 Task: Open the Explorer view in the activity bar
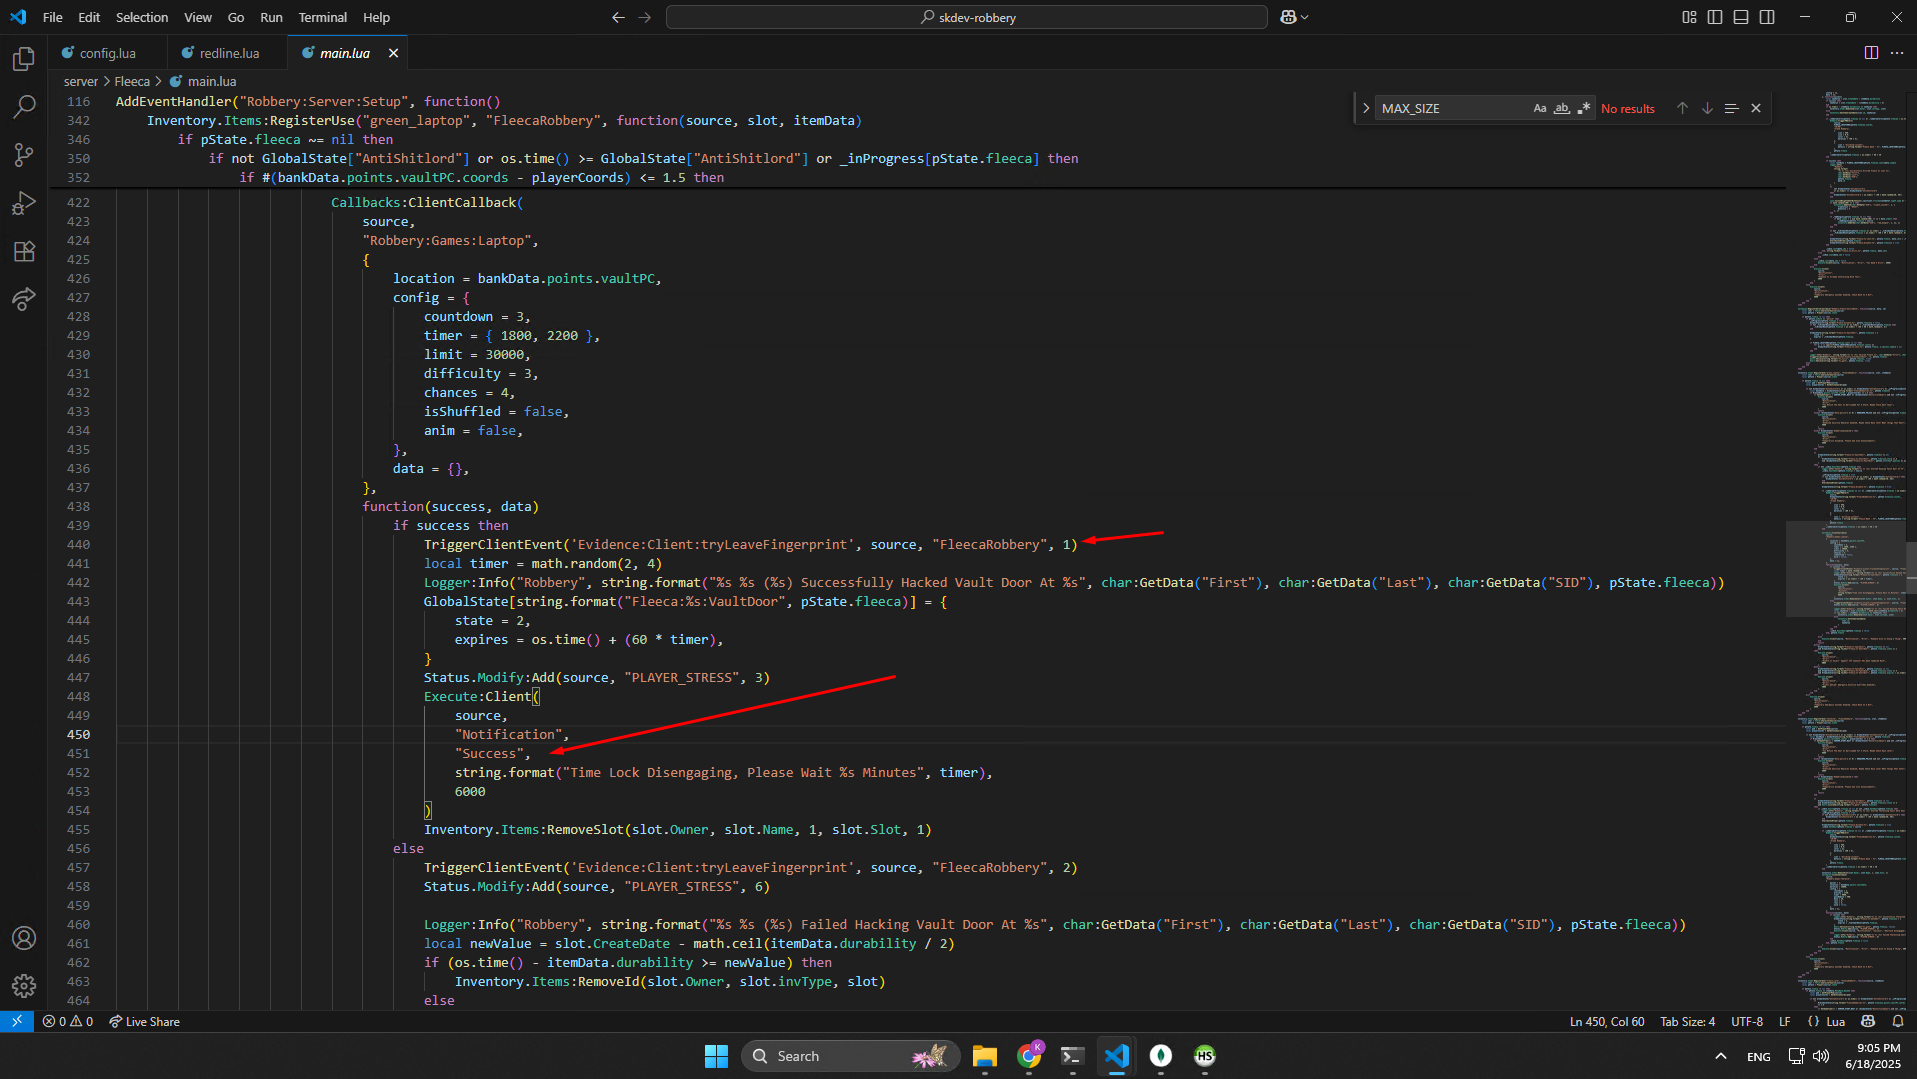pyautogui.click(x=24, y=59)
